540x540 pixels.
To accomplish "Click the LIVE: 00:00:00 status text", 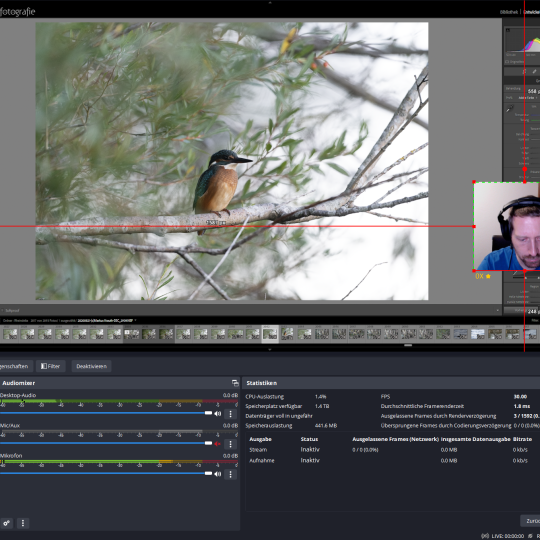I will pyautogui.click(x=507, y=536).
